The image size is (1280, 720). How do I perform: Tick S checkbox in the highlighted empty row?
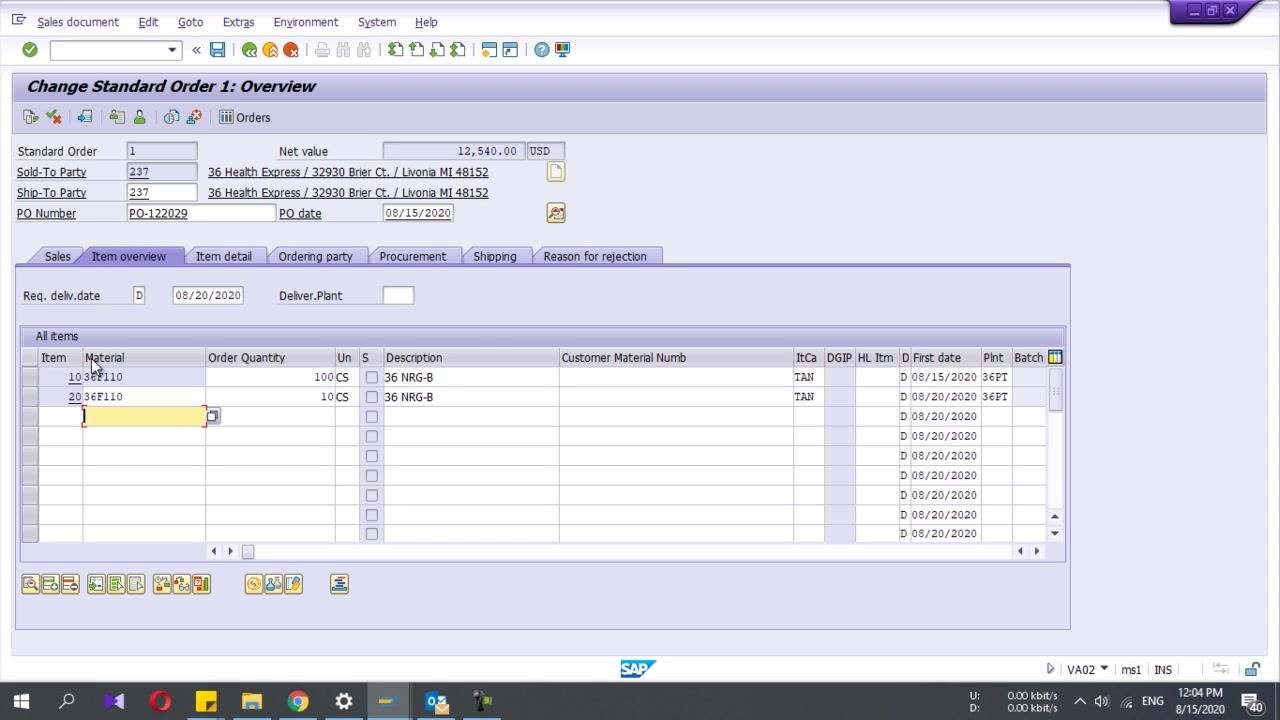[372, 416]
